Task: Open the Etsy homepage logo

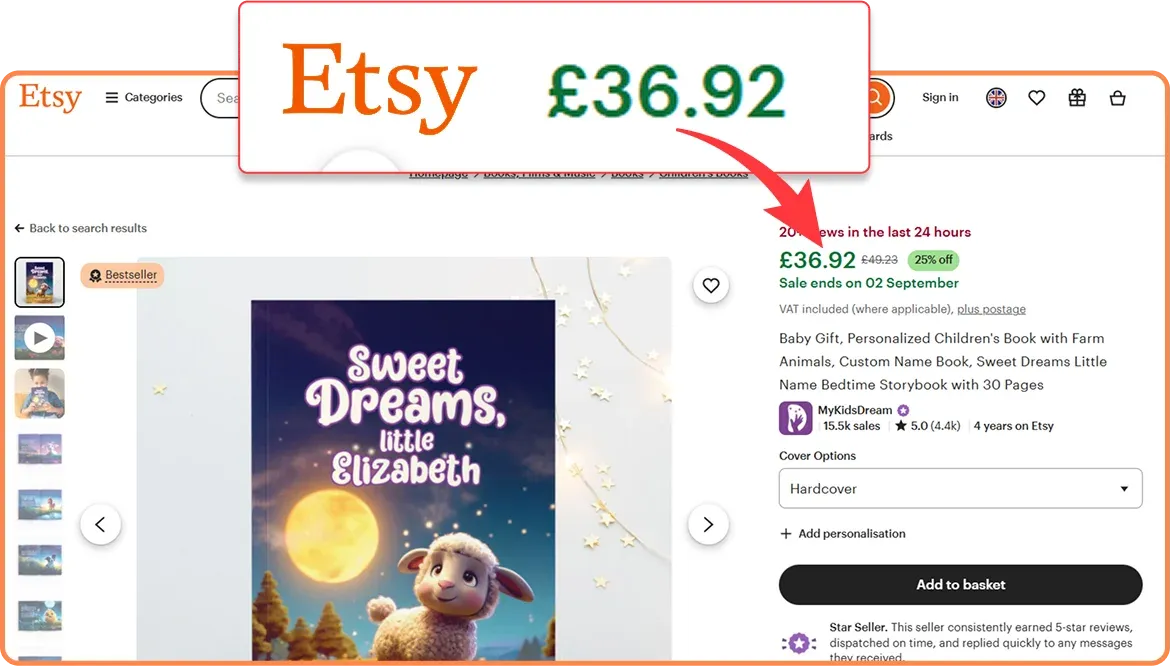Action: coord(50,97)
